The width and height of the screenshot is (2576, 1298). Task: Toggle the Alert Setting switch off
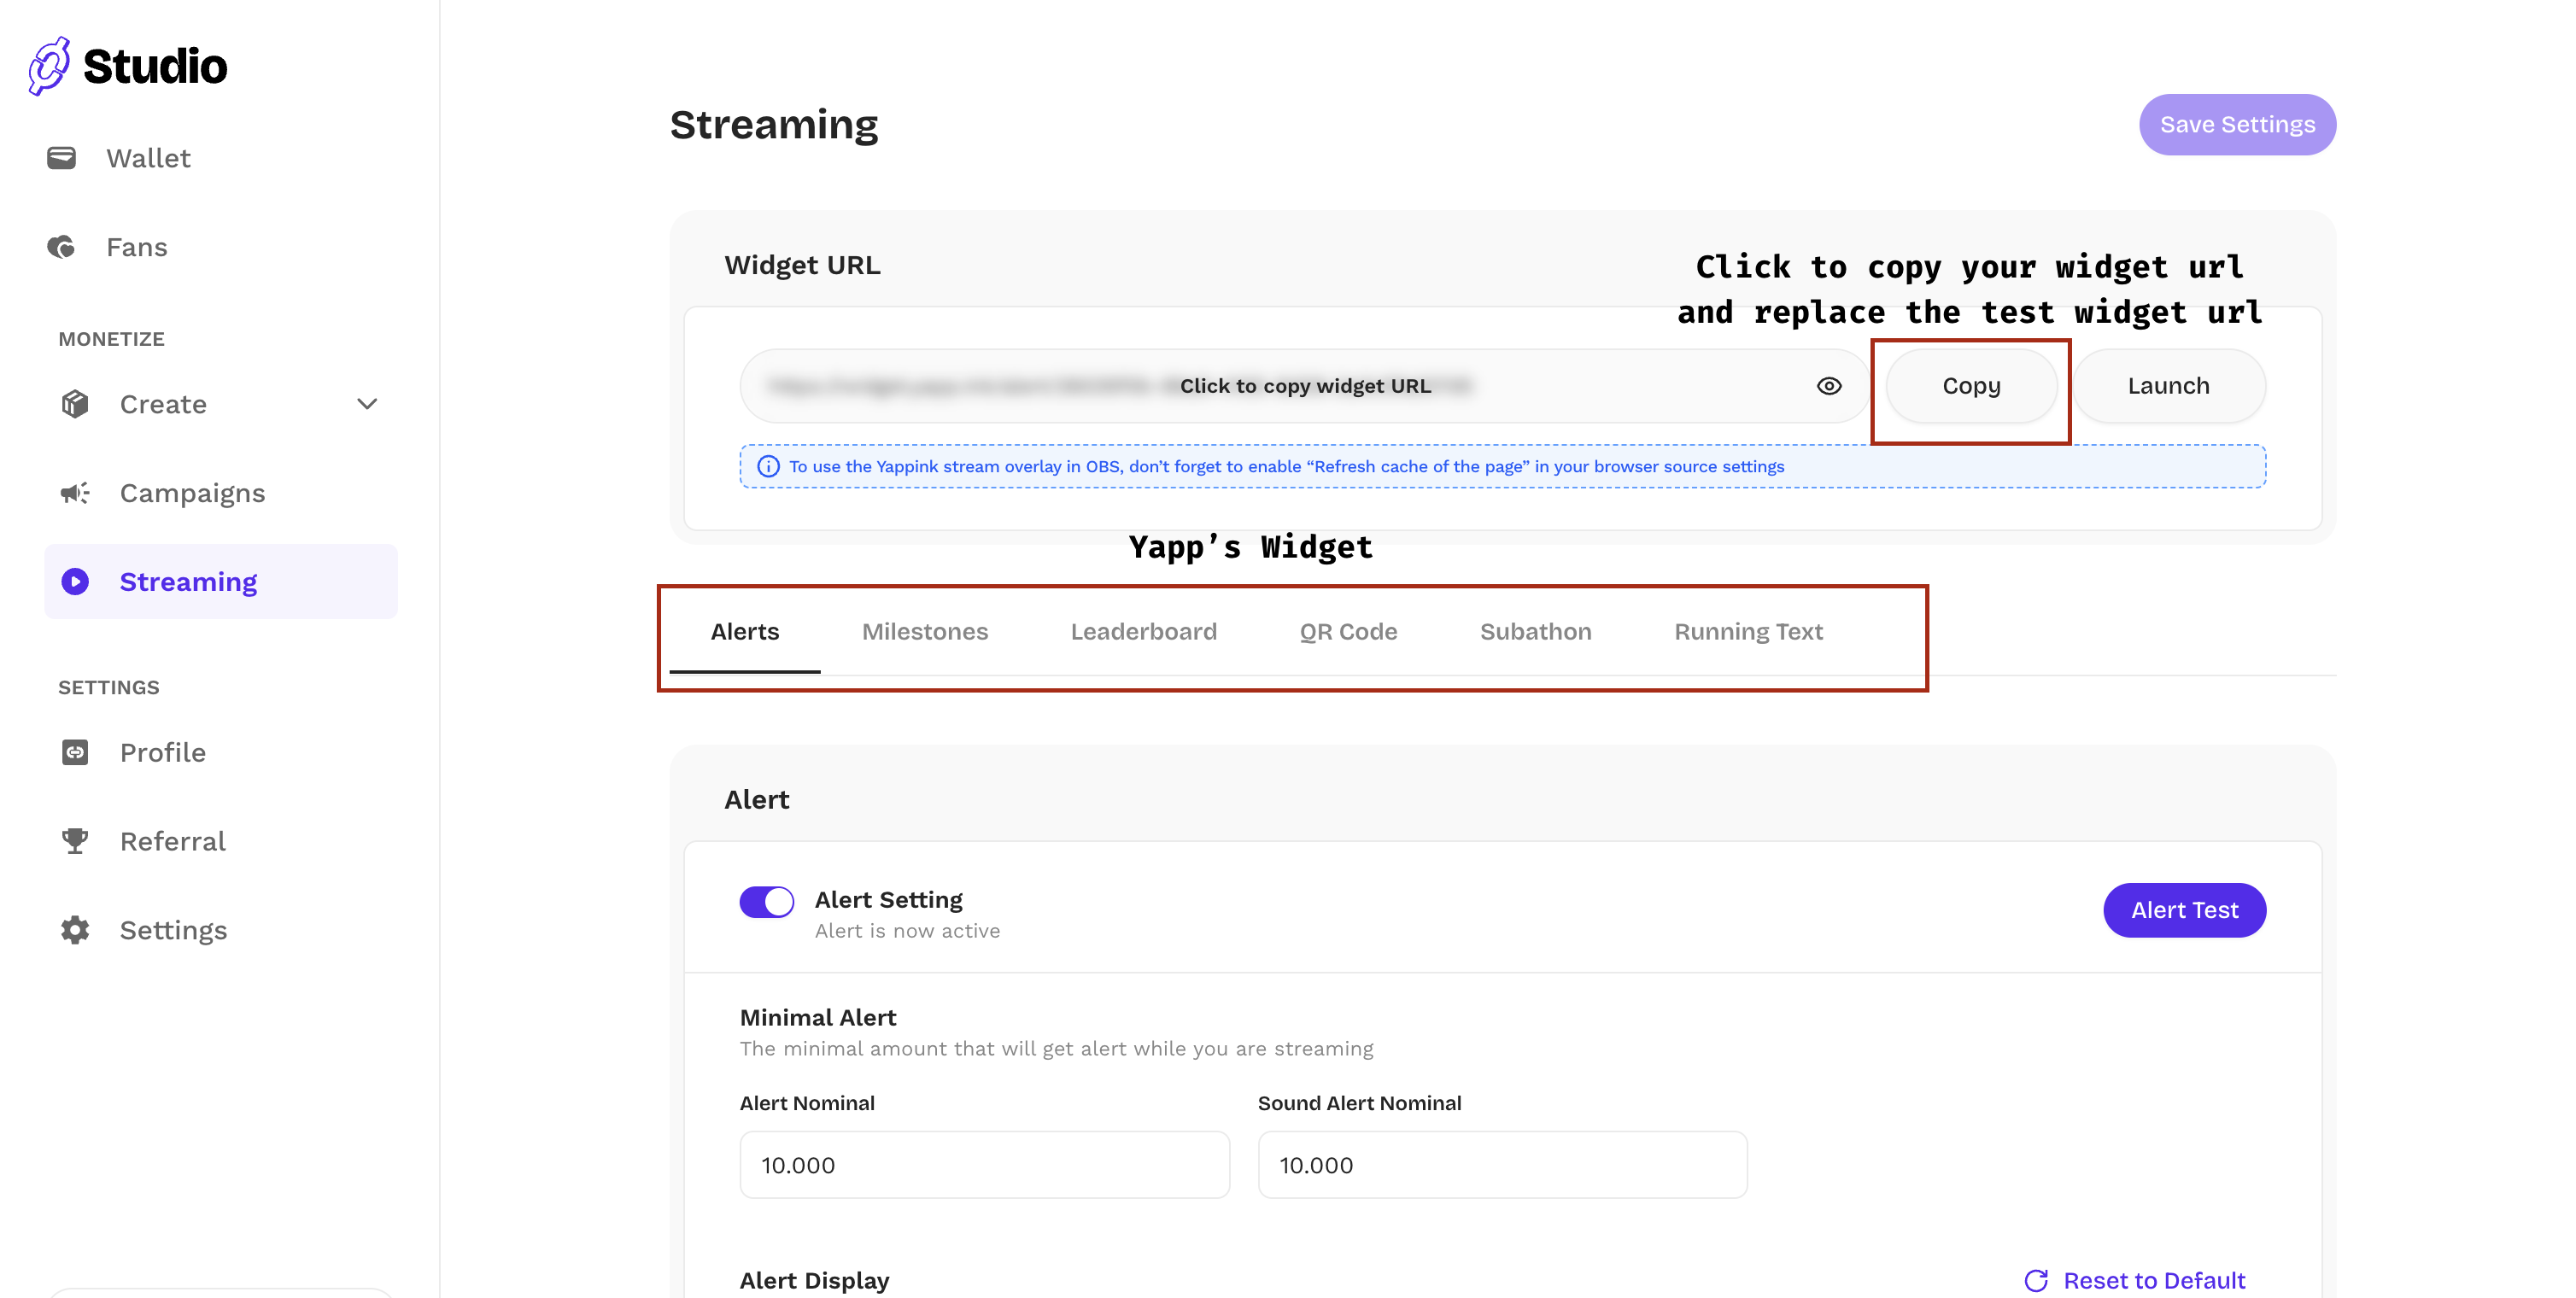[767, 902]
